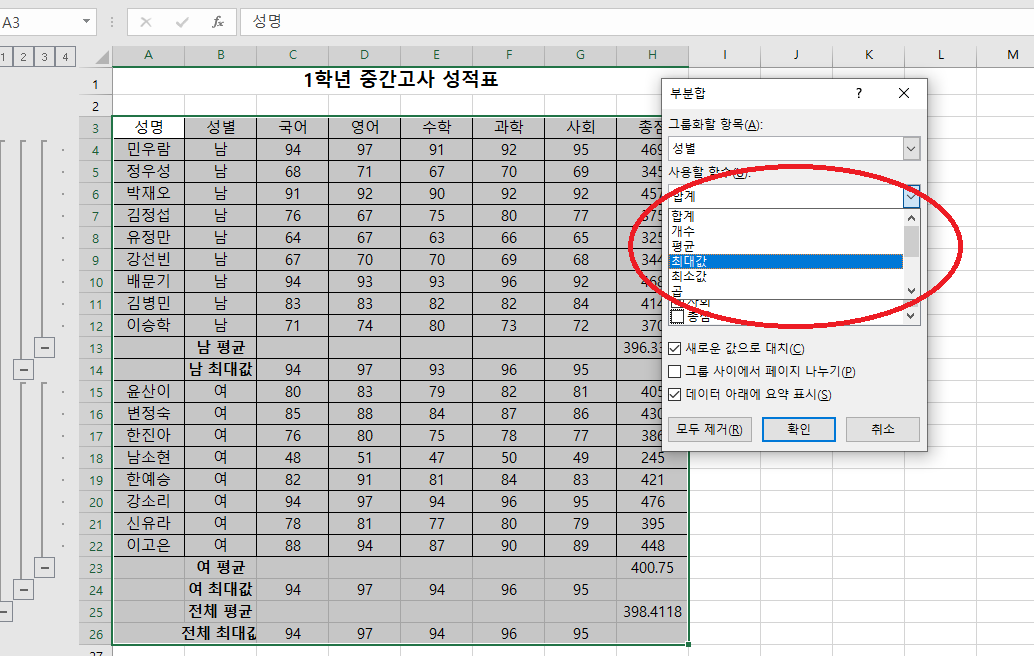Select cell B3 containing 성별
The width and height of the screenshot is (1034, 656).
[220, 127]
